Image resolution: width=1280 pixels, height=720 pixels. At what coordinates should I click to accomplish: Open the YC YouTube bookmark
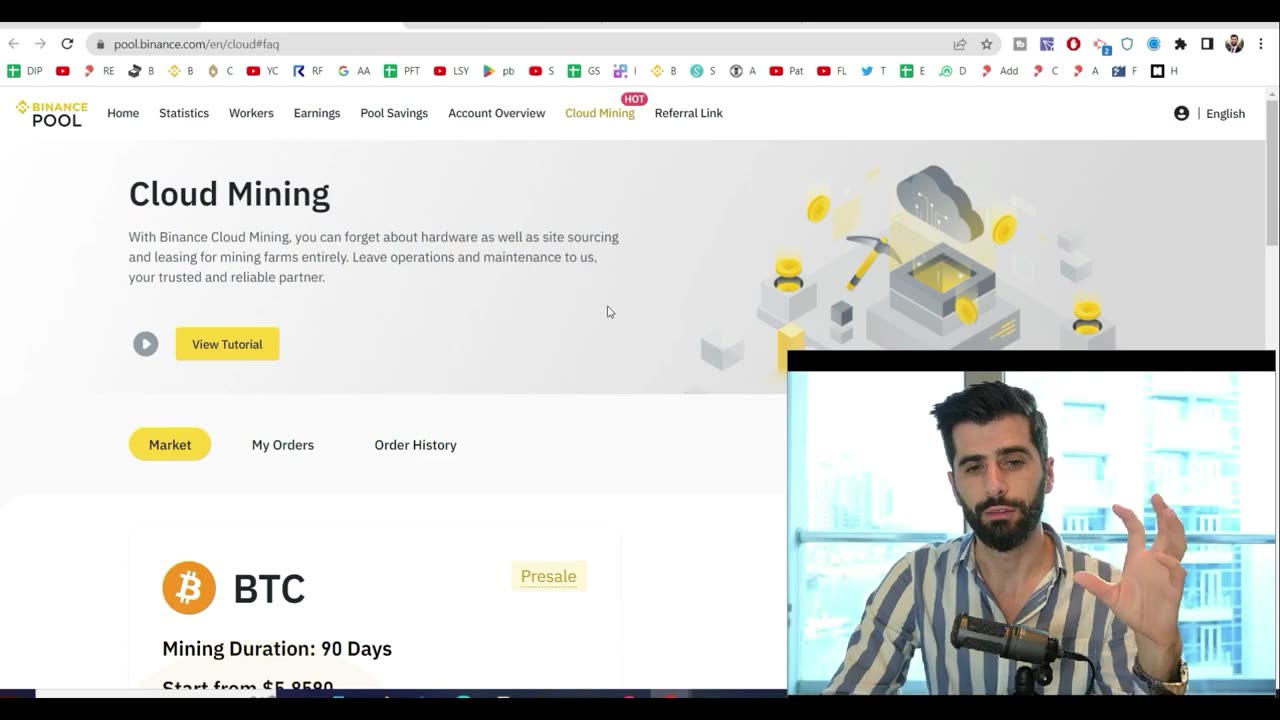[x=262, y=71]
